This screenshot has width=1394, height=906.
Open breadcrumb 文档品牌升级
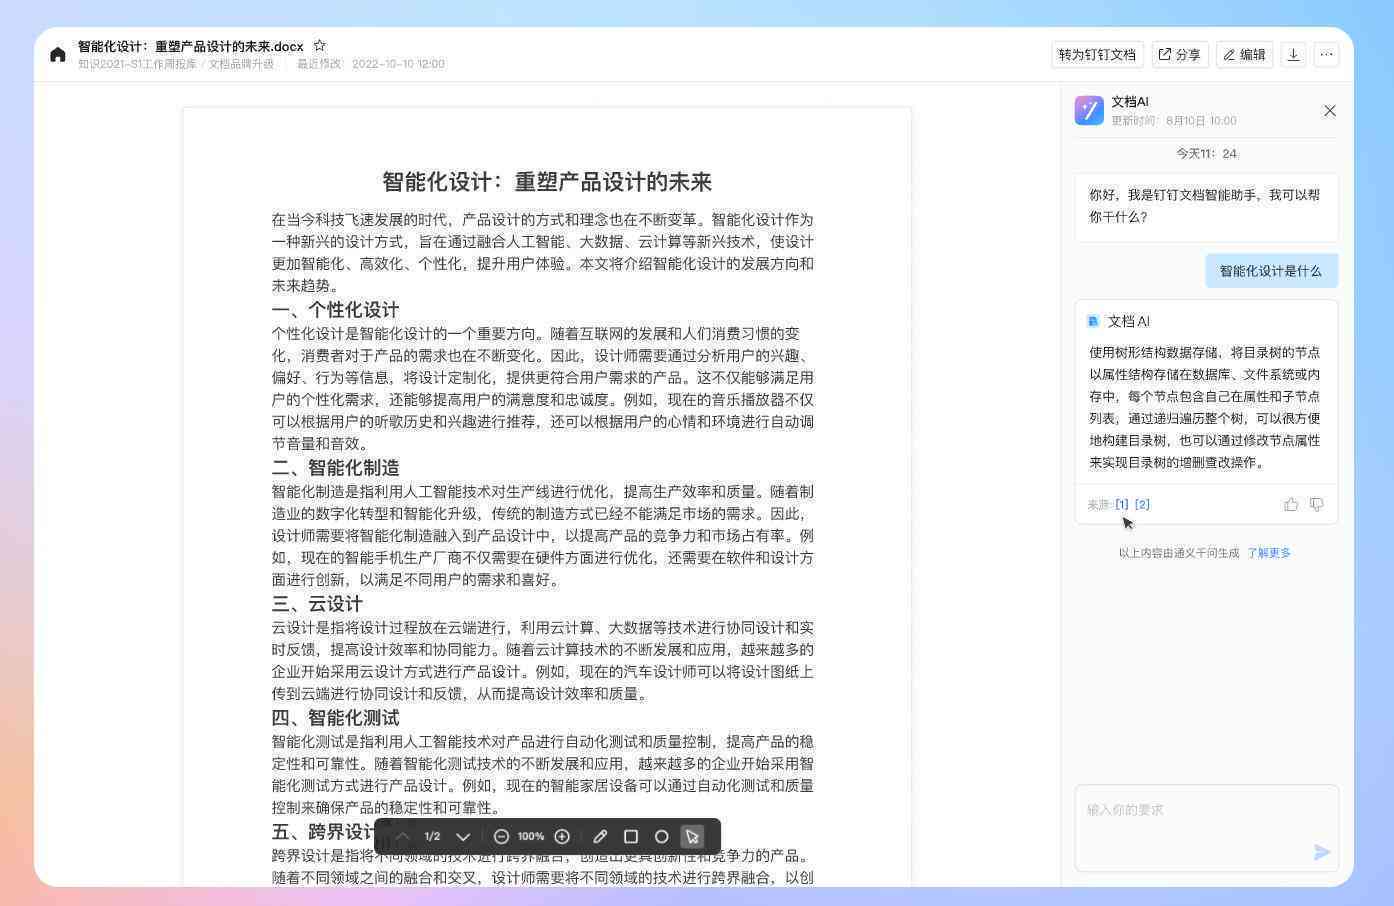point(241,64)
